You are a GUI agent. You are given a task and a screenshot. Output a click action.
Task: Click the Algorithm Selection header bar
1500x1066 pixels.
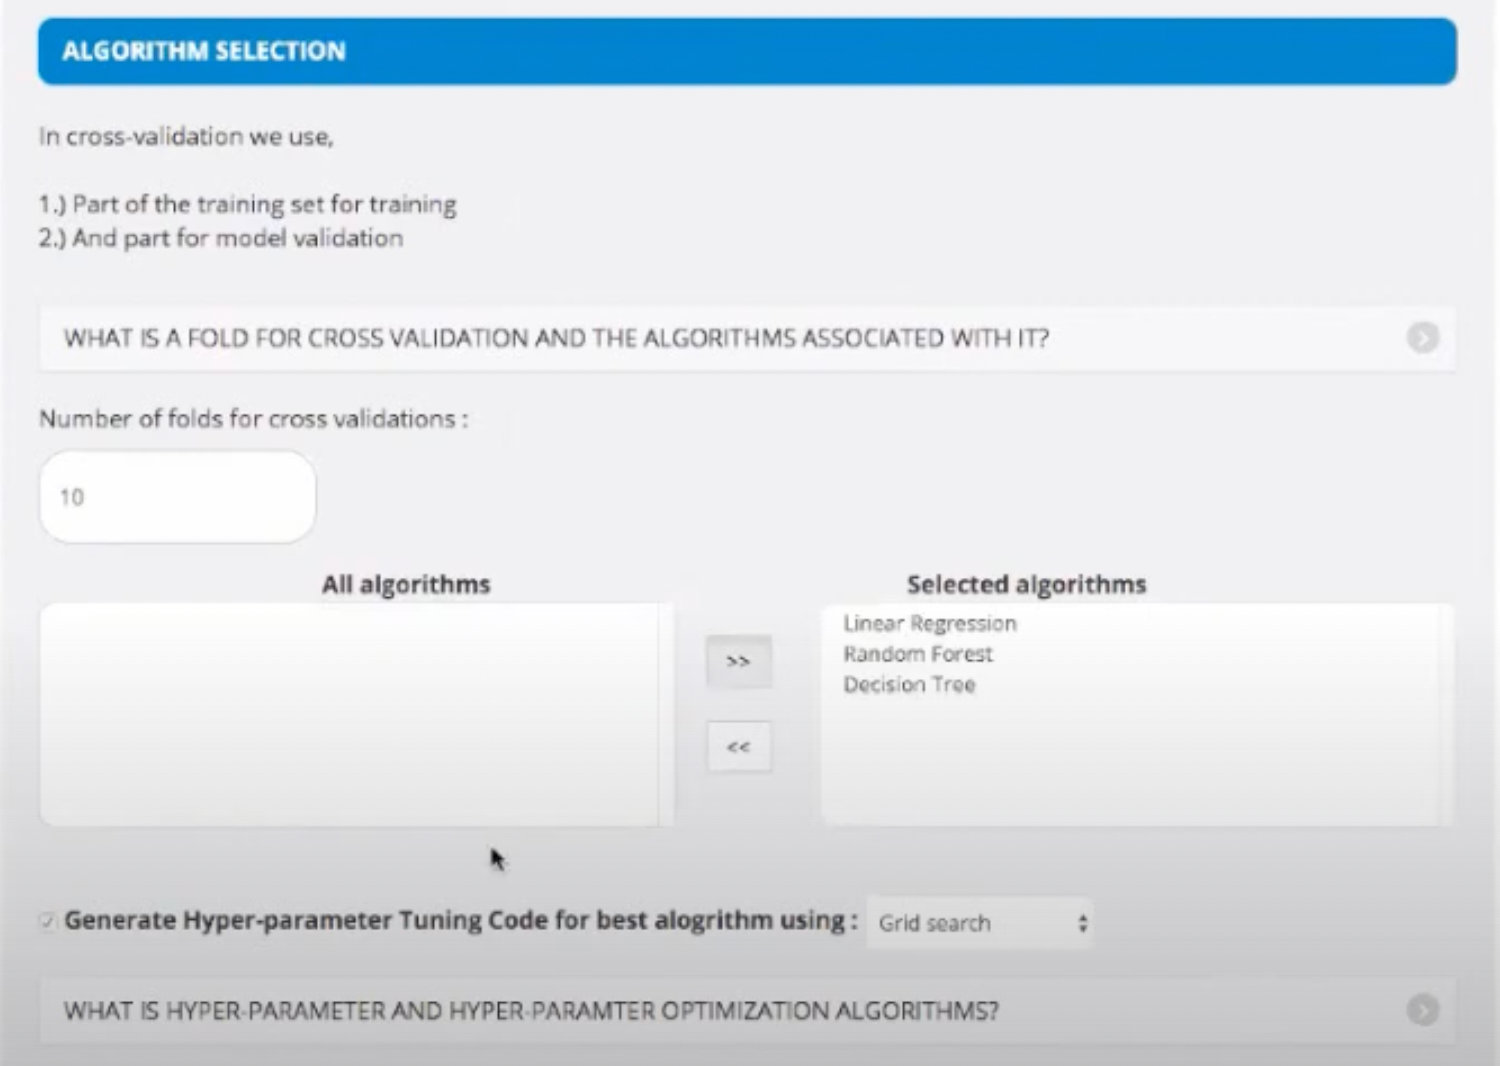(x=747, y=51)
